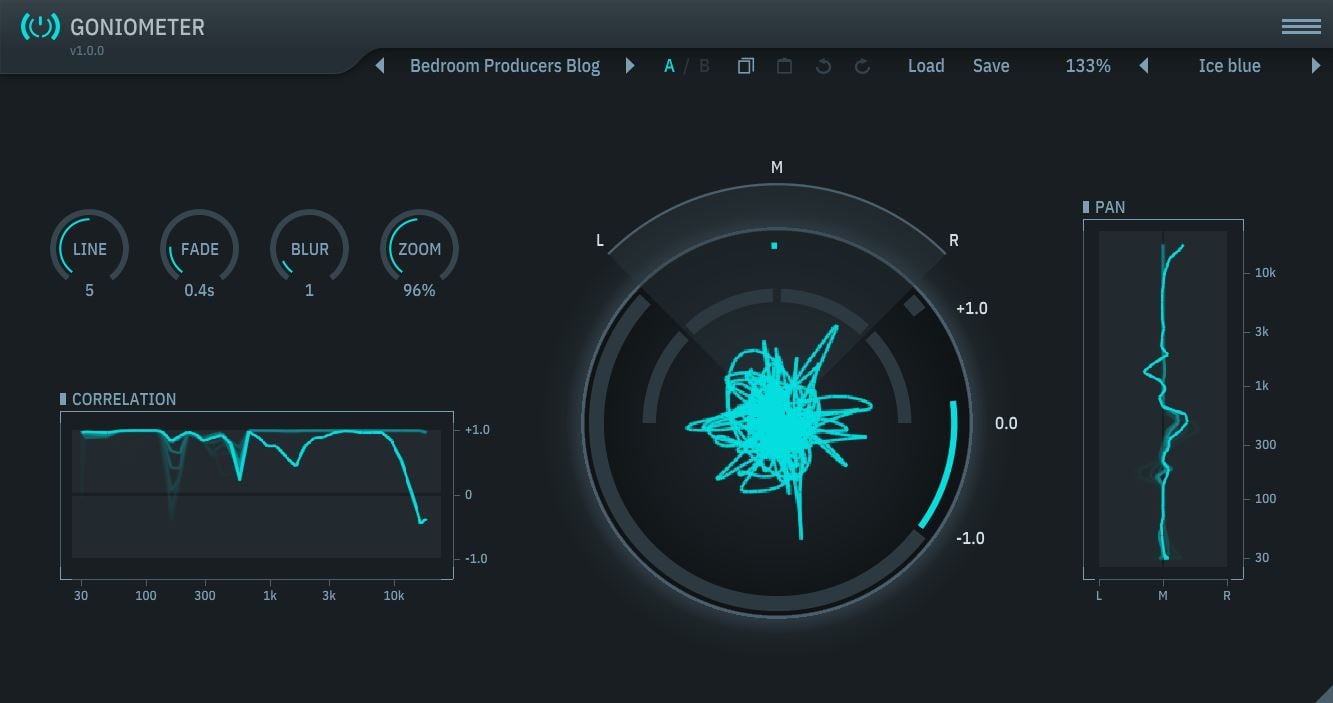Select previous preset with left arrow
Viewport: 1333px width, 703px height.
click(x=380, y=66)
